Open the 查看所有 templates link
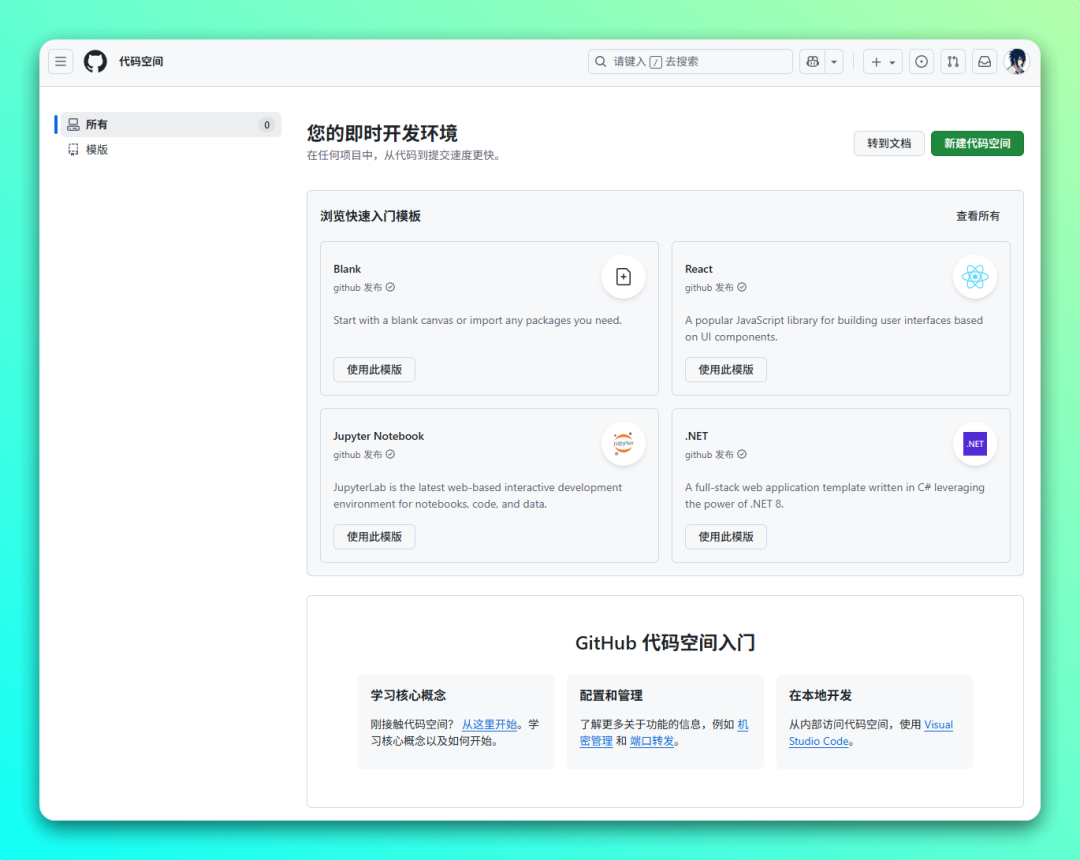1080x860 pixels. tap(977, 216)
